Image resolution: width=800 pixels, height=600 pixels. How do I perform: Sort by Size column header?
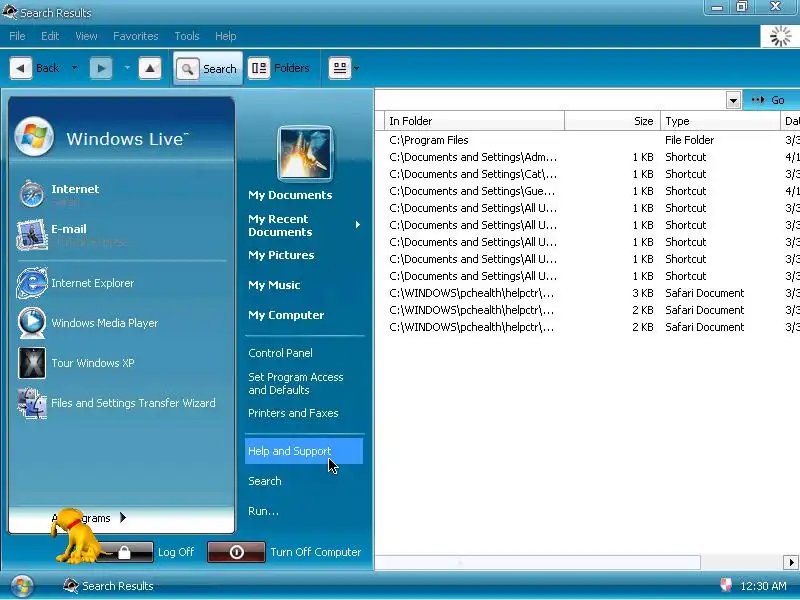(x=612, y=121)
